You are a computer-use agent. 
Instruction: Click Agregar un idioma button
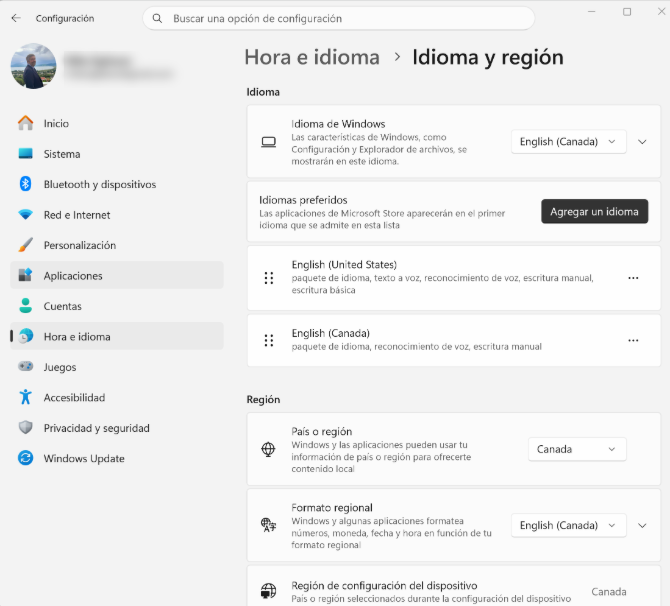594,212
